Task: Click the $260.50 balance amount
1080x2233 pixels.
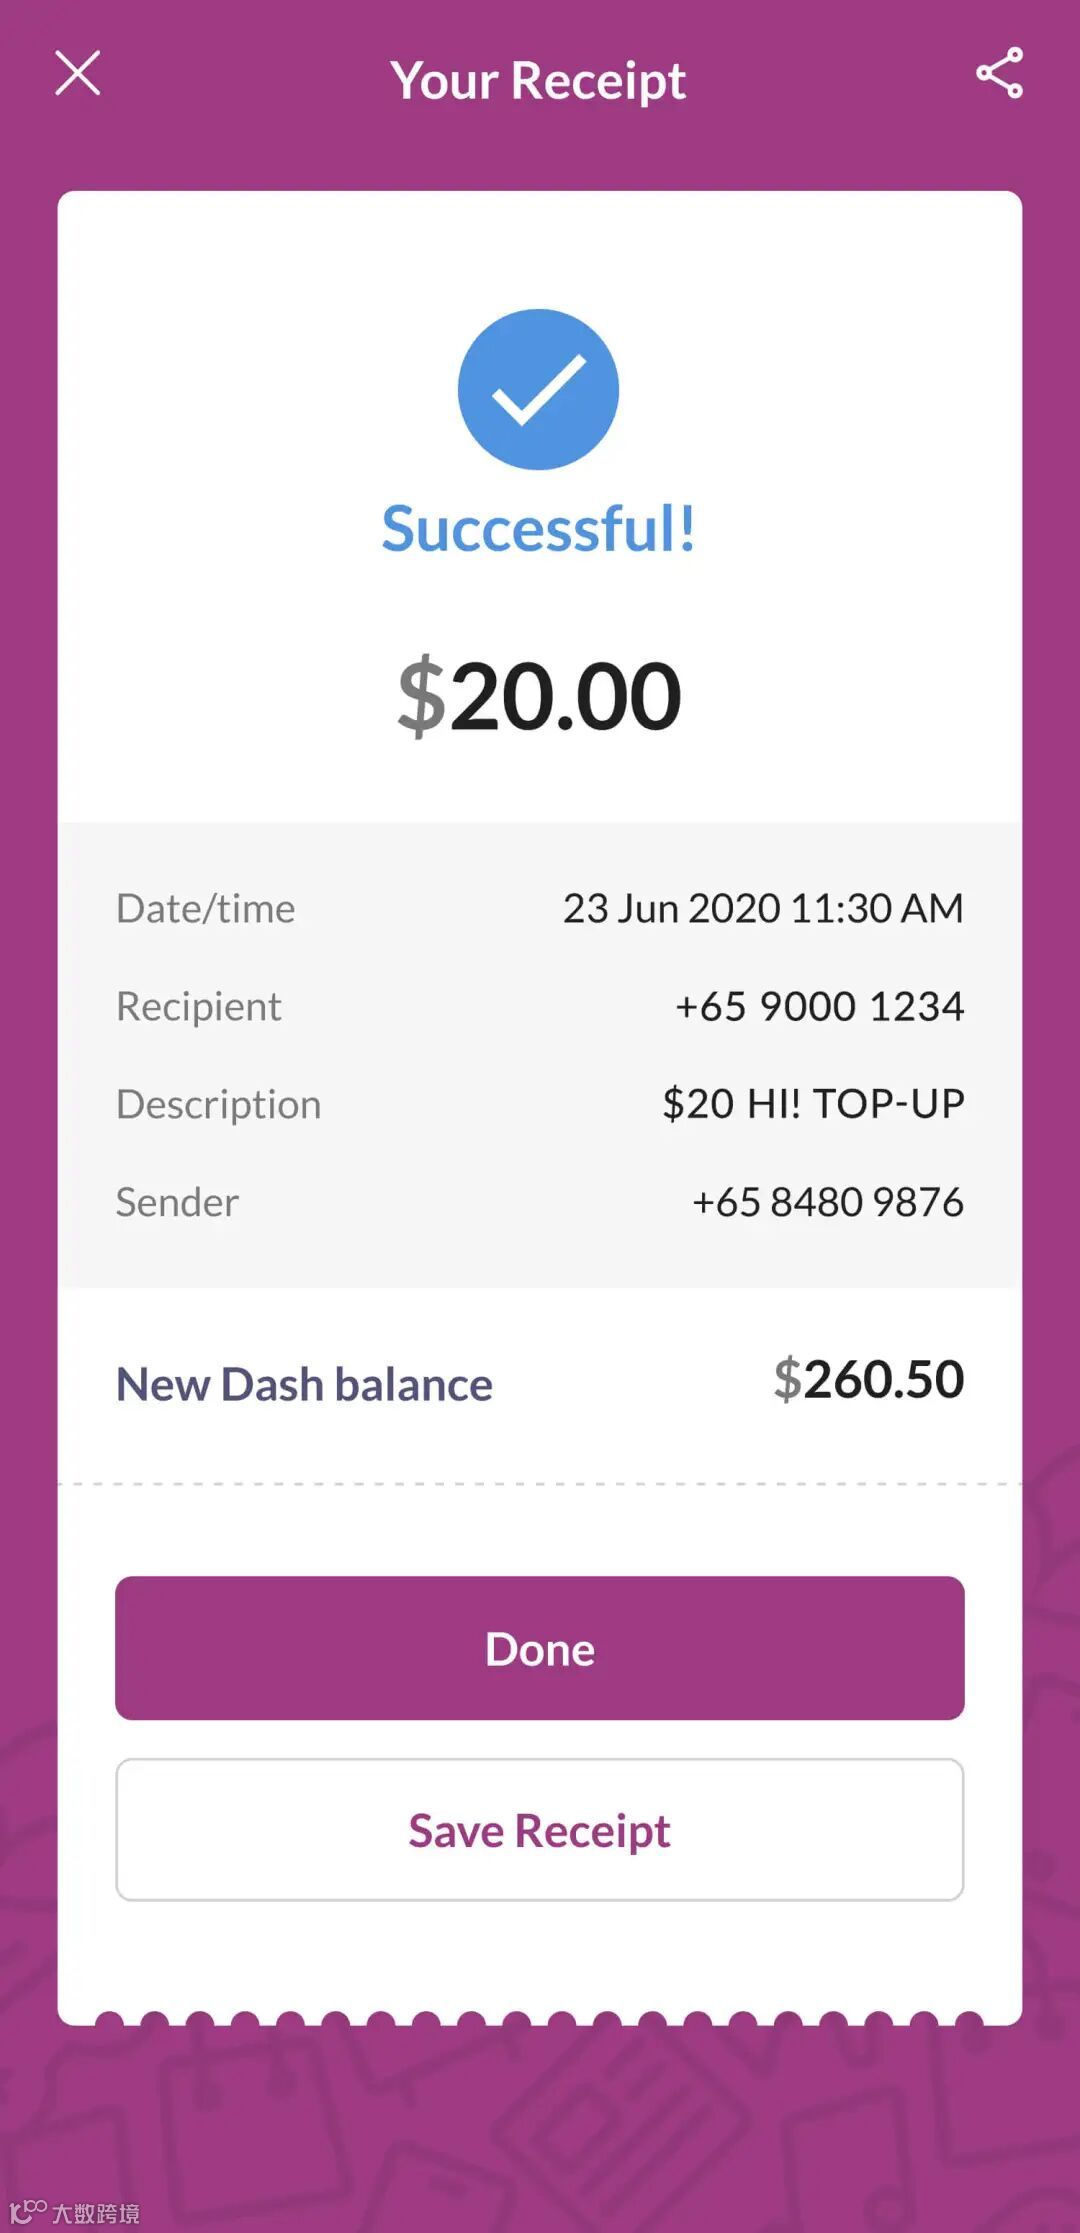Action: coord(868,1380)
